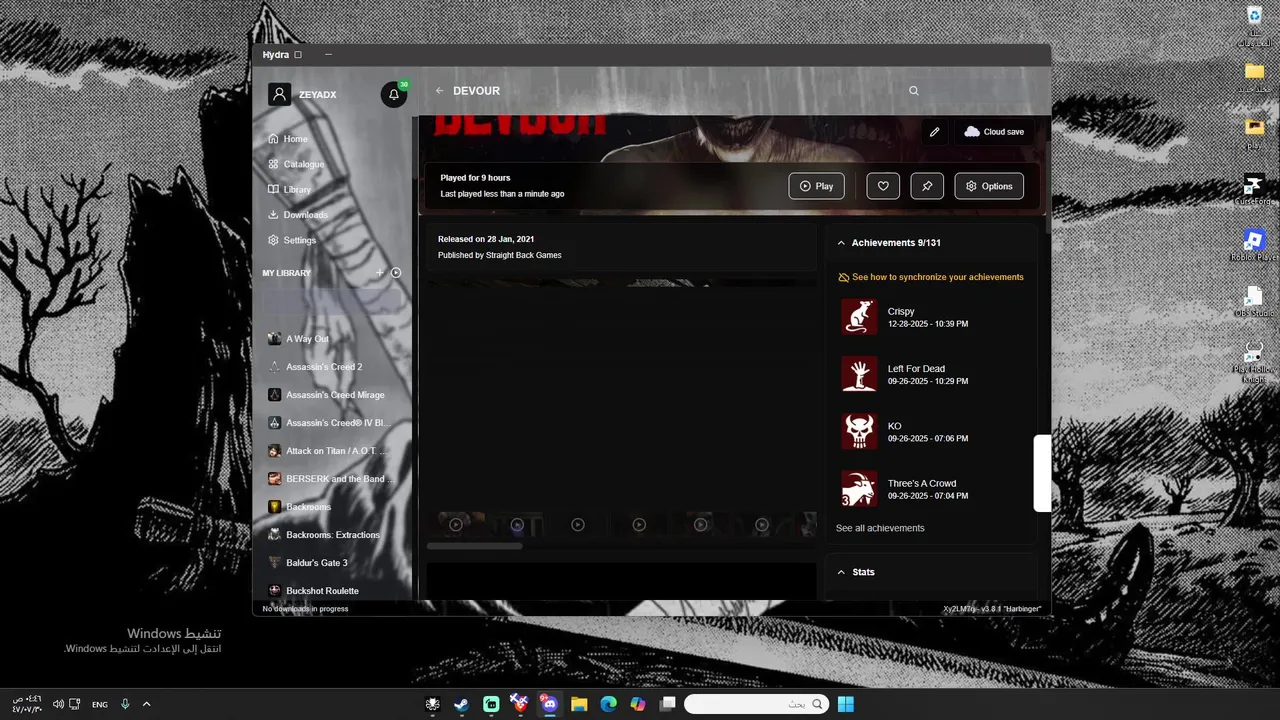The image size is (1280, 720).
Task: Open the Options button
Action: [x=989, y=186]
